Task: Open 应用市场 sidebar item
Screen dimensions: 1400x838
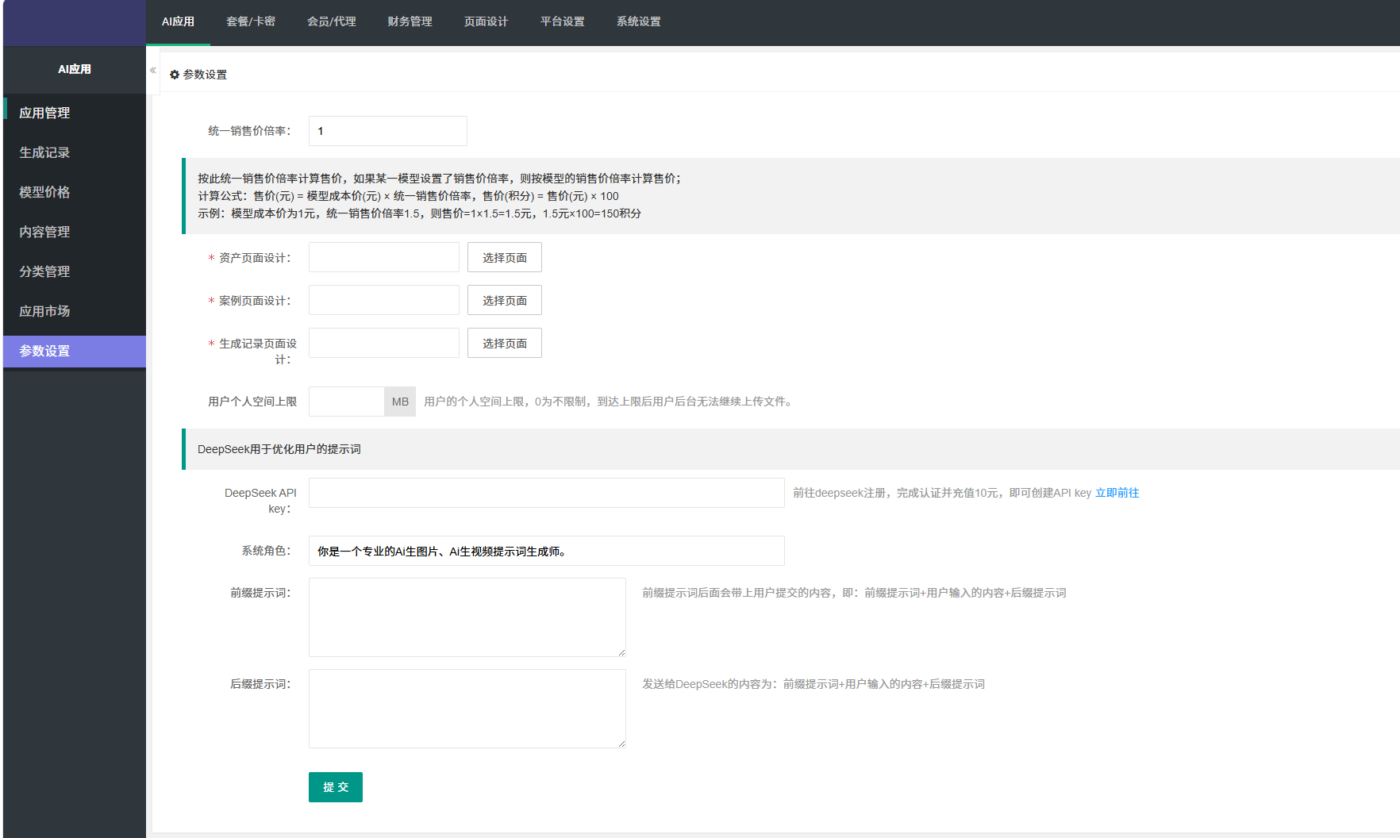Action: [x=75, y=311]
